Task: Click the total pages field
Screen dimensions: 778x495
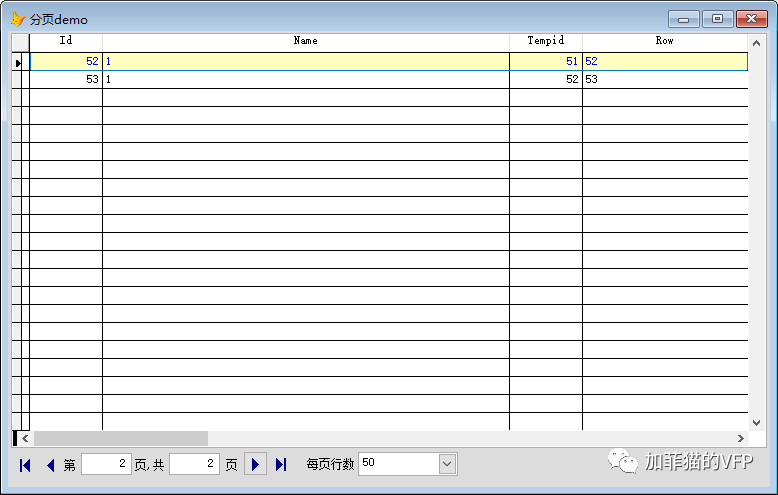Action: tap(194, 464)
